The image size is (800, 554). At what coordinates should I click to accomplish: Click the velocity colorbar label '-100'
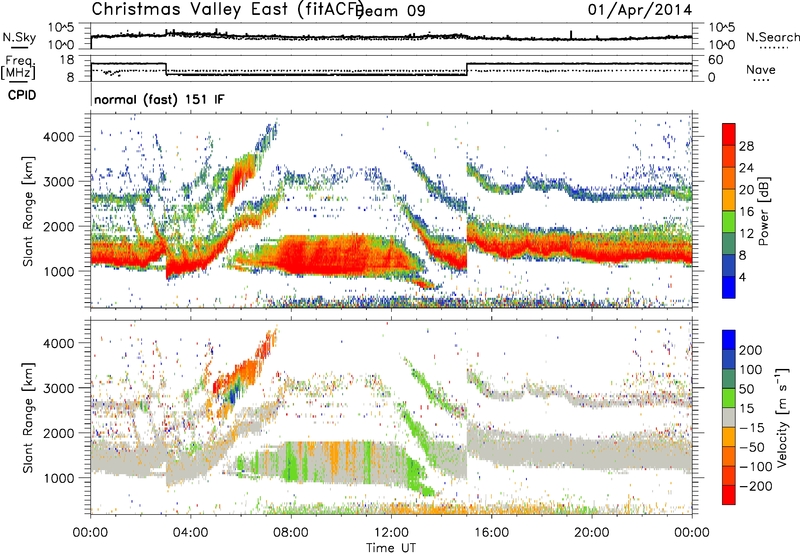755,467
